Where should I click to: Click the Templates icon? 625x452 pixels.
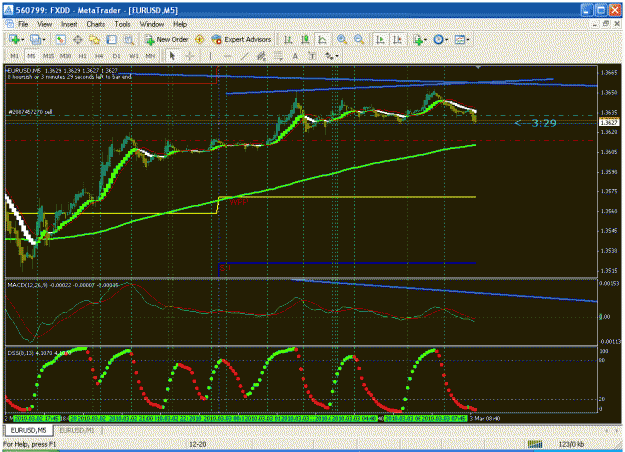coord(460,39)
